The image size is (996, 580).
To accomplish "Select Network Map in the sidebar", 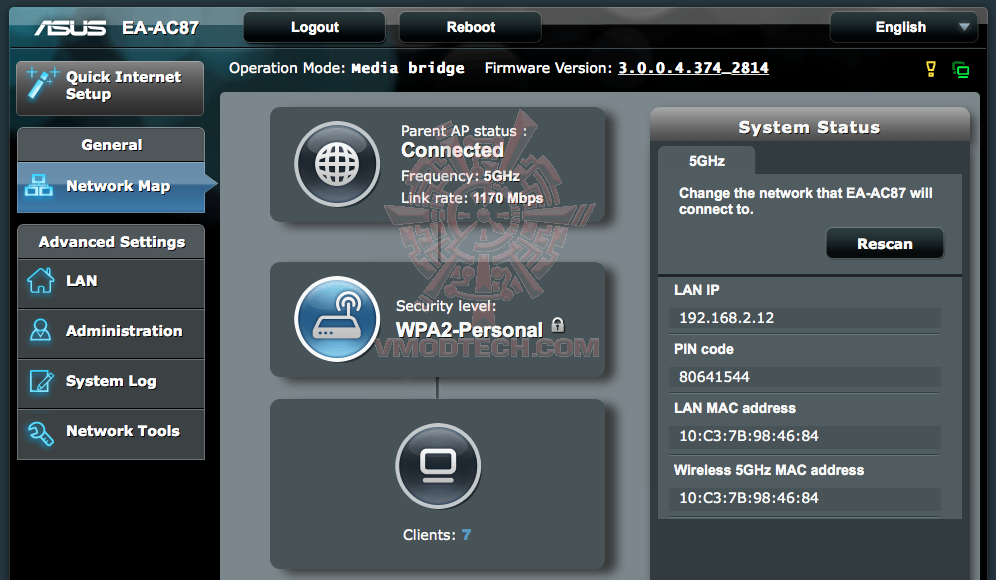I will (x=111, y=187).
